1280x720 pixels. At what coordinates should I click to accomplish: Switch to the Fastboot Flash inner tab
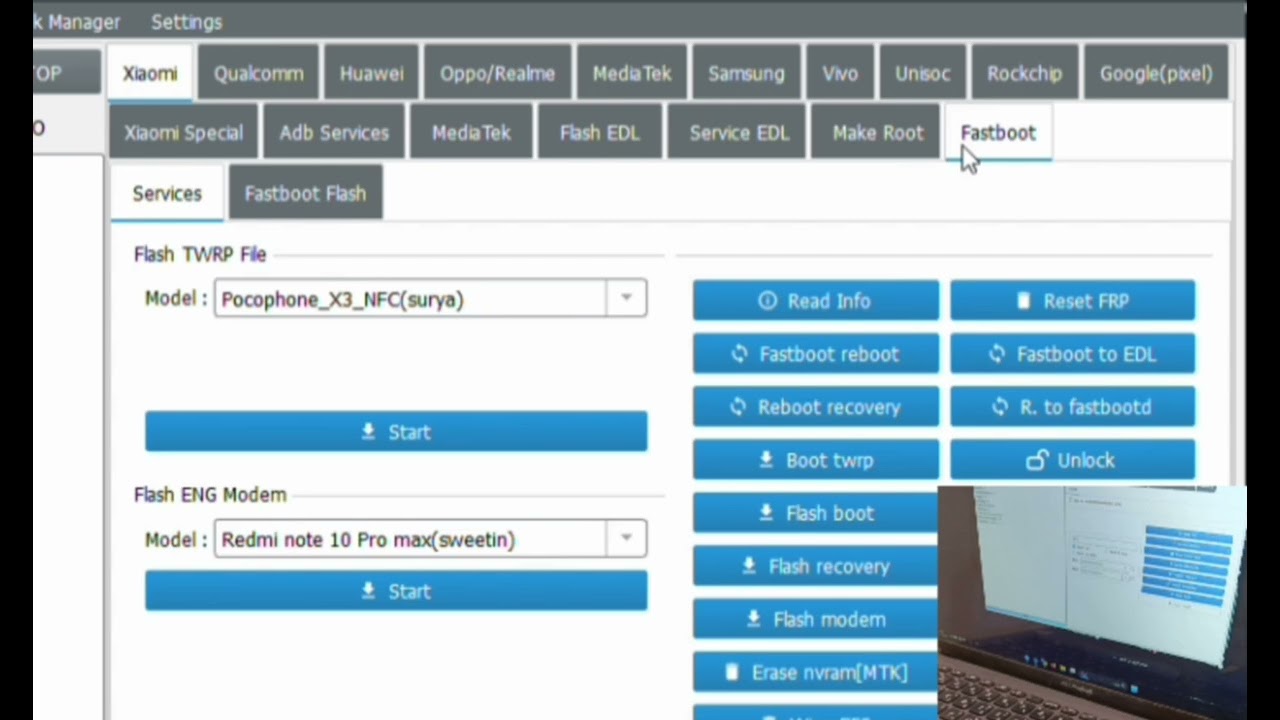click(x=305, y=194)
